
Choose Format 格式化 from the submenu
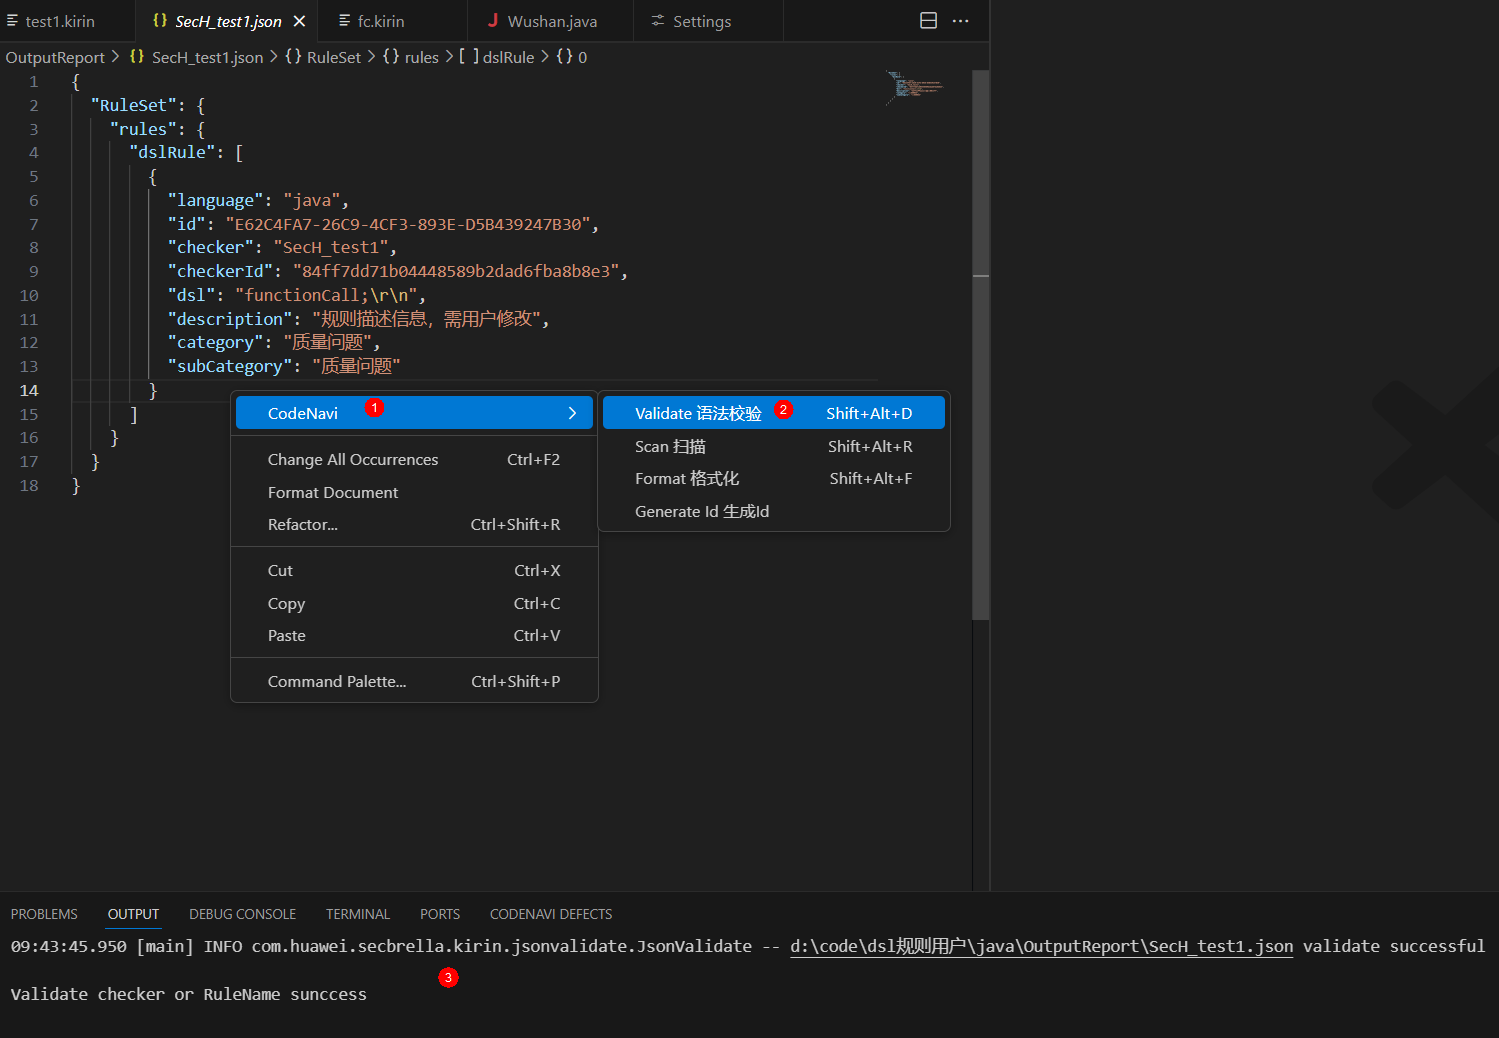[774, 479]
